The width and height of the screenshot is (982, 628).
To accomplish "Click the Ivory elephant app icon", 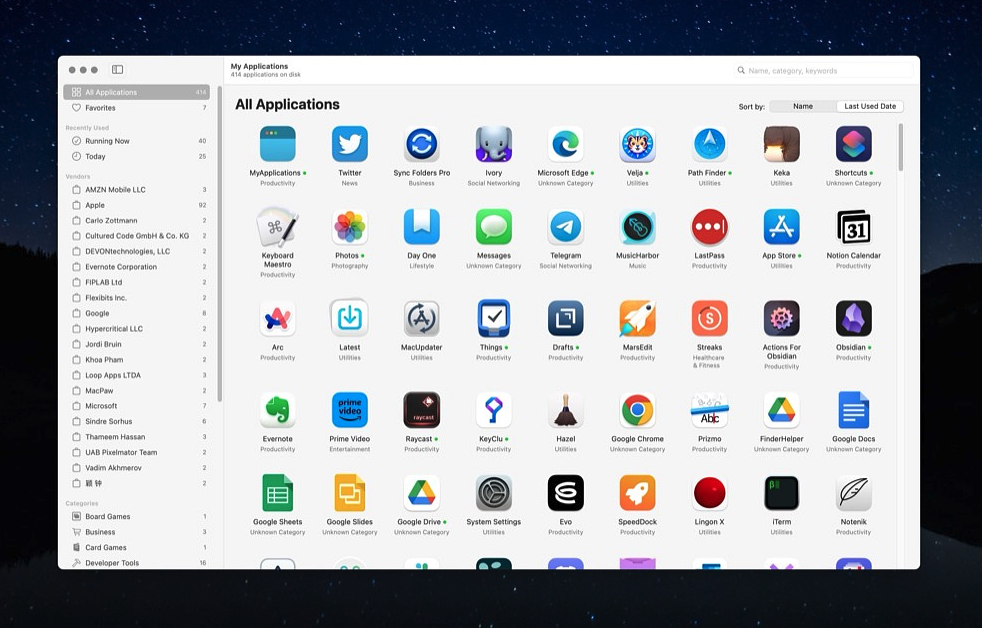I will pos(493,144).
